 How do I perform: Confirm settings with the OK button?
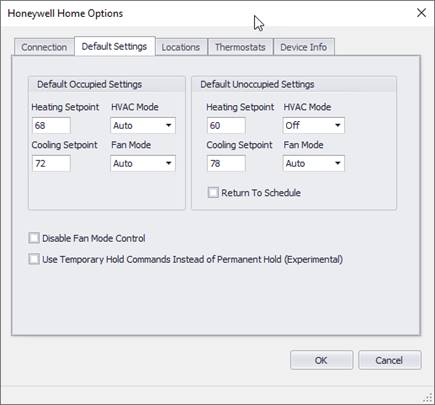321,360
